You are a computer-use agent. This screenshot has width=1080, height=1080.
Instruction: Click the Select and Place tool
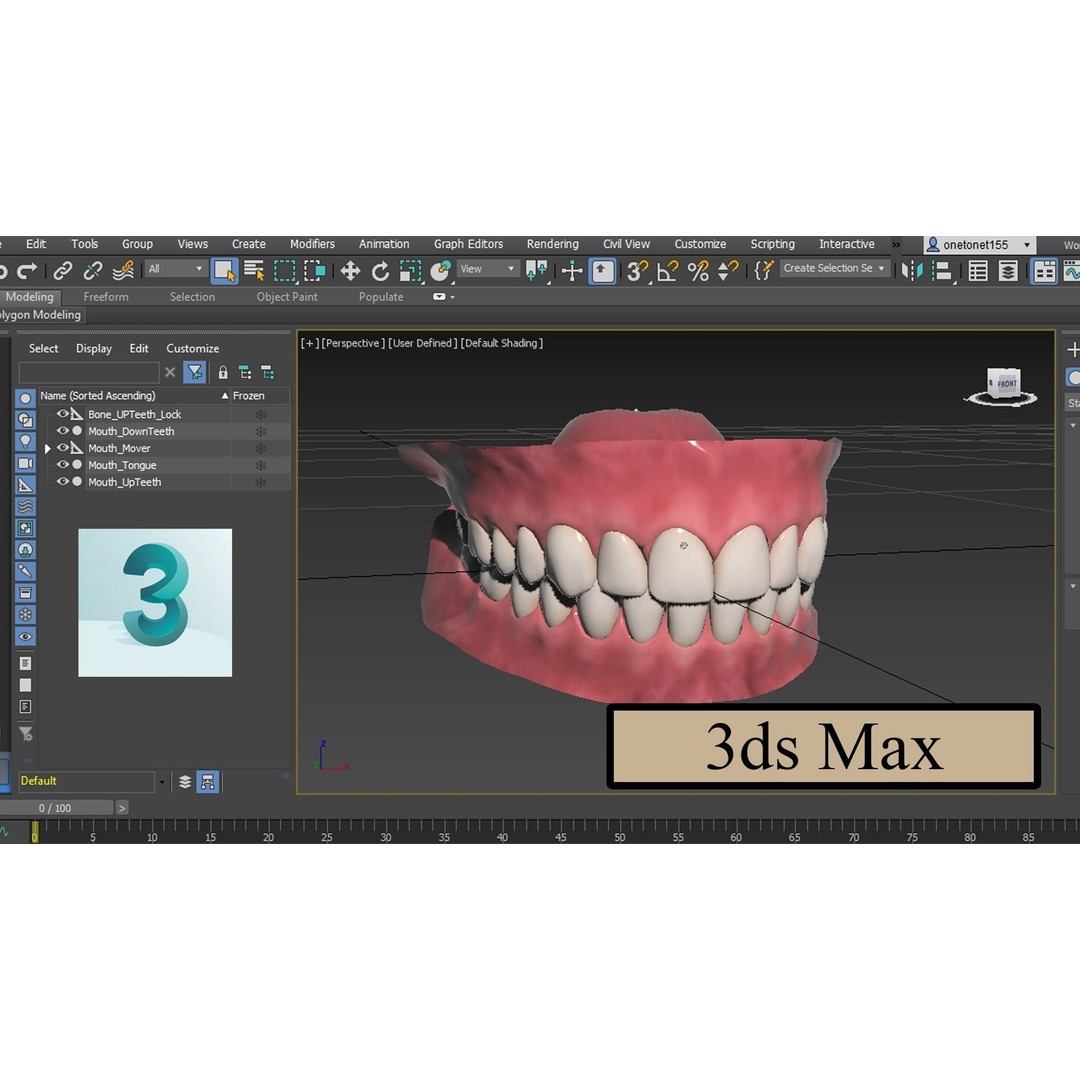click(440, 271)
